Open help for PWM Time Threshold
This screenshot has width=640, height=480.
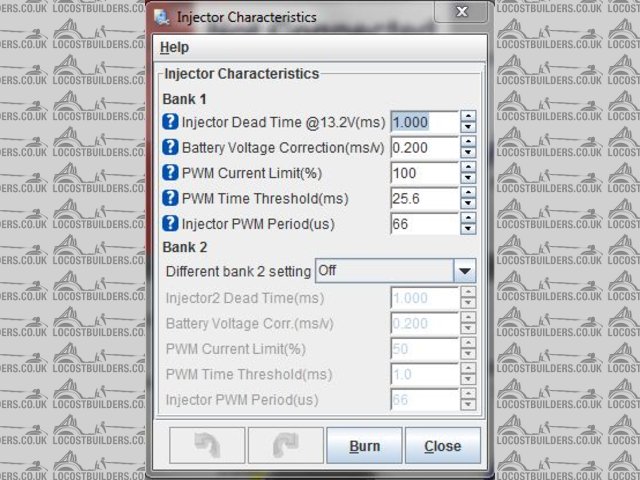pyautogui.click(x=170, y=198)
